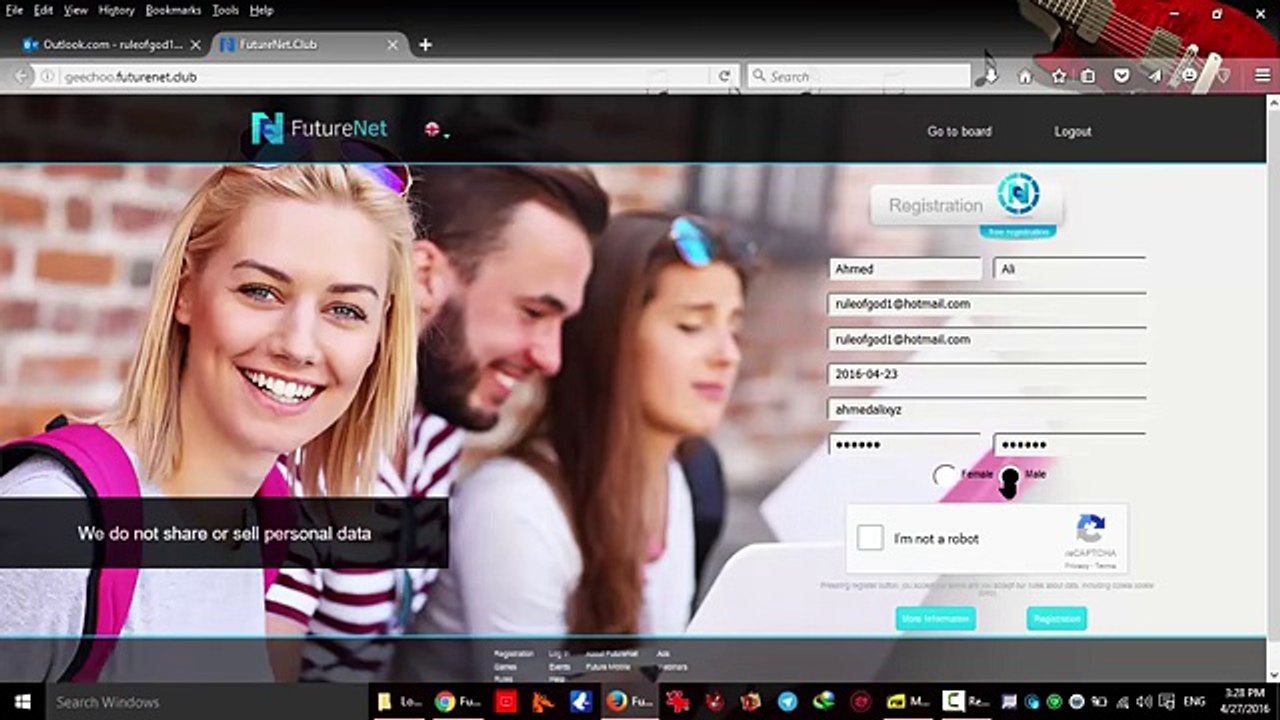Switch to the Outlook.com tab
The image size is (1280, 720).
point(108,45)
